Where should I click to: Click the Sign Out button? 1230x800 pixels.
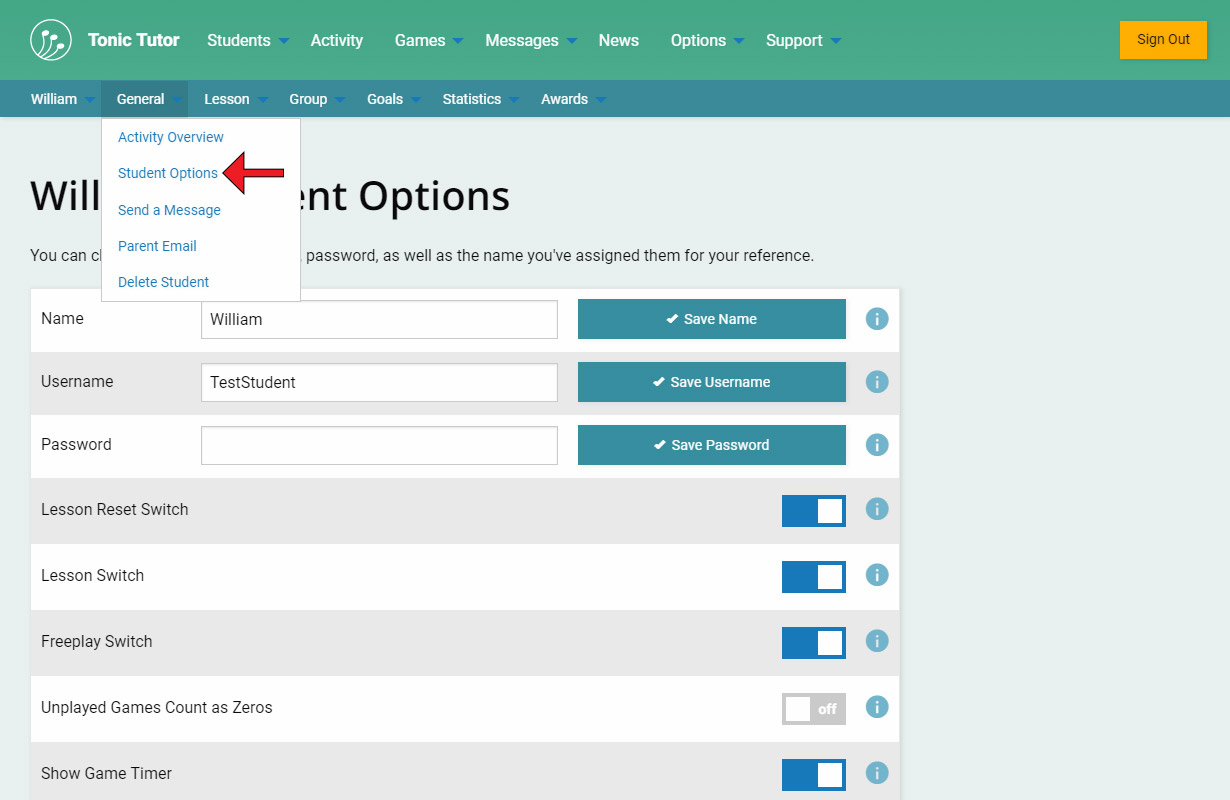click(x=1163, y=40)
